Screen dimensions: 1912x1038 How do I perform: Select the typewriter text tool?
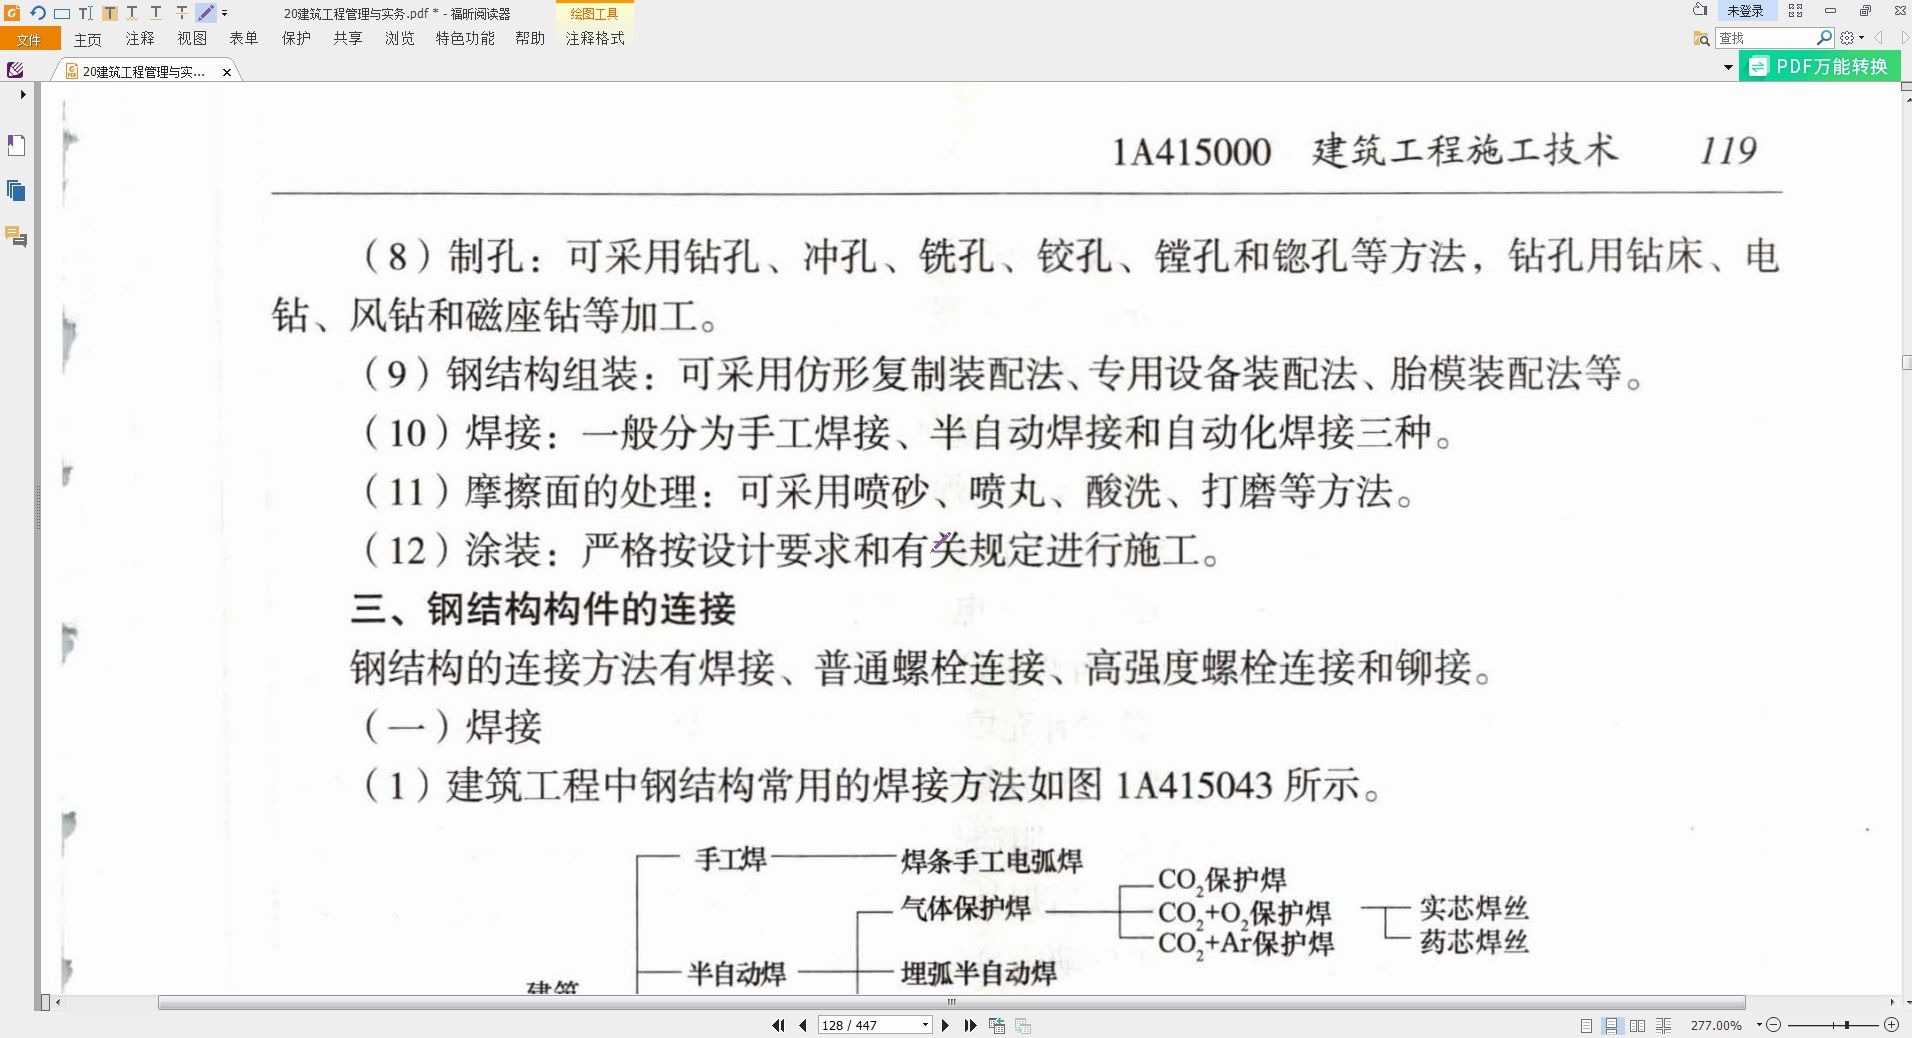pos(86,13)
